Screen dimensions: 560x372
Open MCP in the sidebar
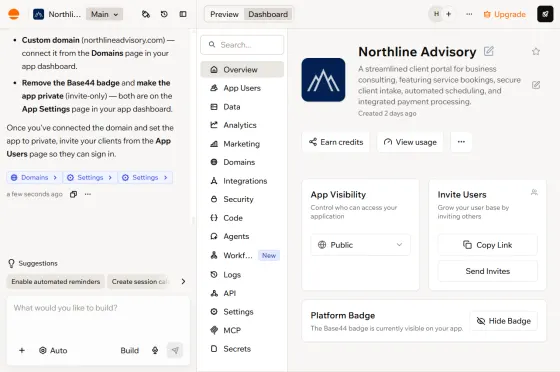point(242,331)
